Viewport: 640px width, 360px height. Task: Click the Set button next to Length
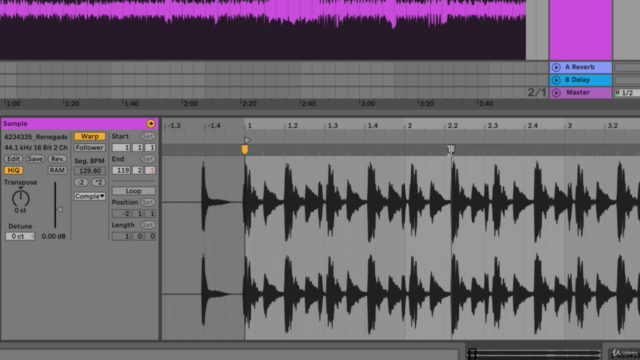click(148, 225)
